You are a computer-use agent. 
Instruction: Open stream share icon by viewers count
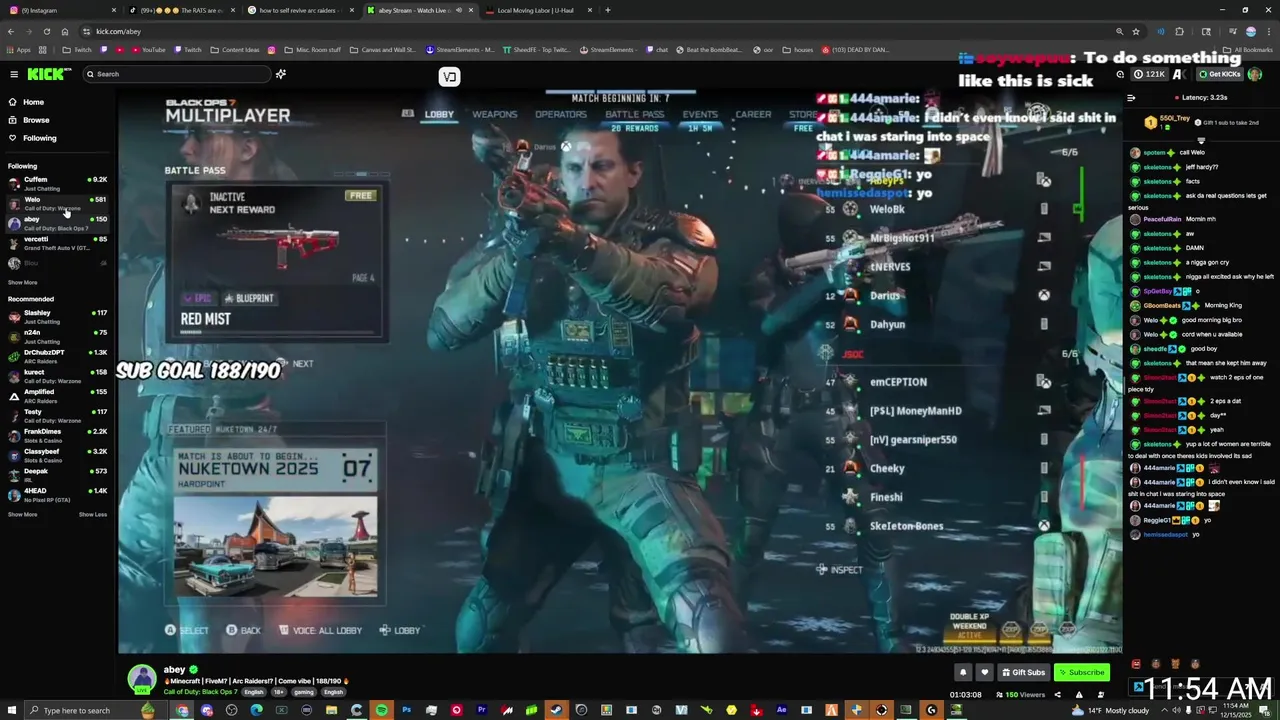click(1057, 694)
